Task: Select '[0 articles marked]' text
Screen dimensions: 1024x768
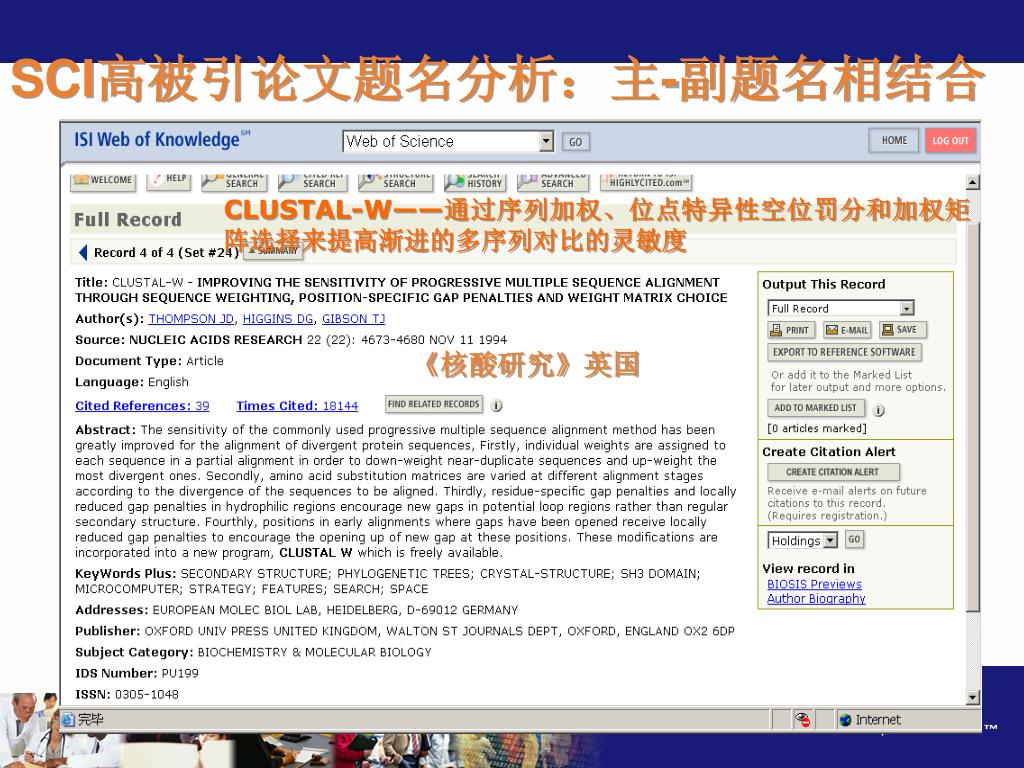Action: 817,428
